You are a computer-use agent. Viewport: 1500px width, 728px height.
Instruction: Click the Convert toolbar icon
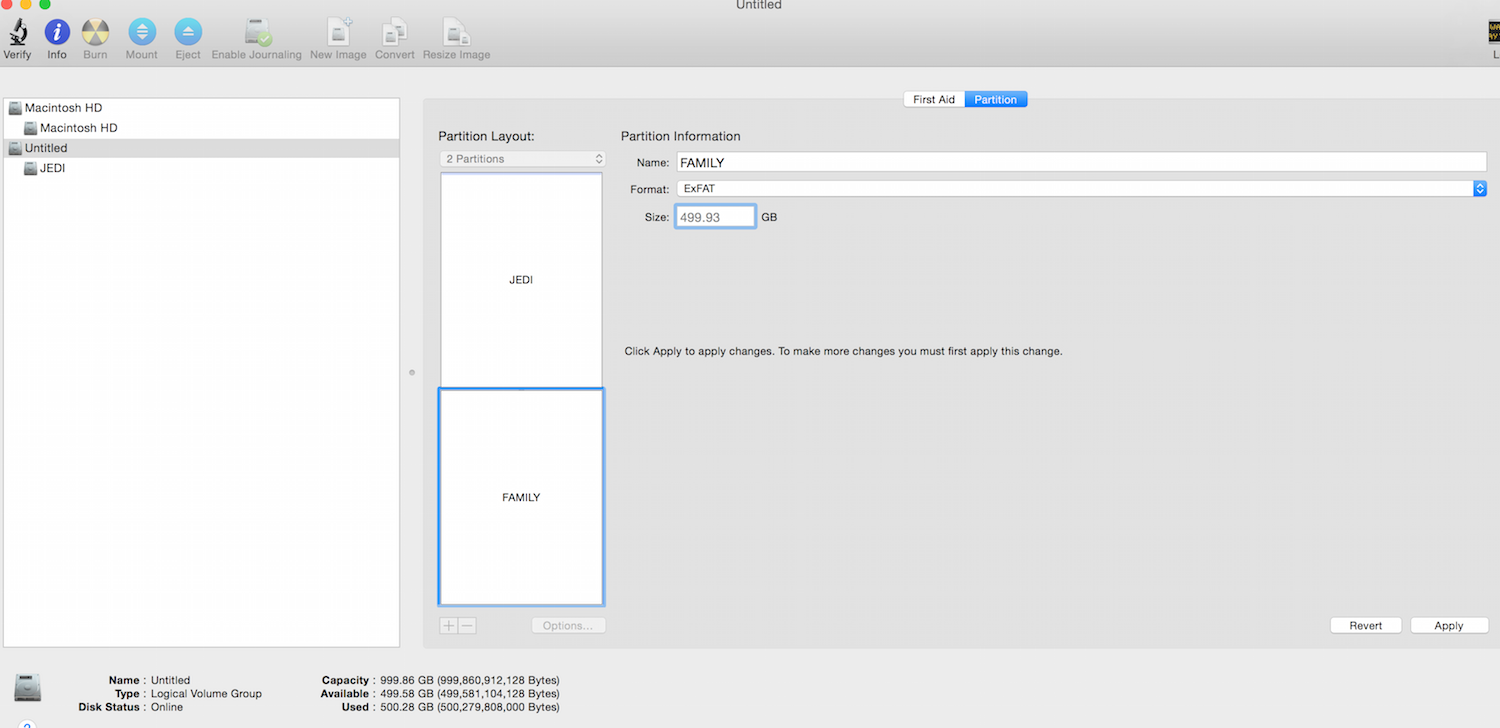point(395,32)
